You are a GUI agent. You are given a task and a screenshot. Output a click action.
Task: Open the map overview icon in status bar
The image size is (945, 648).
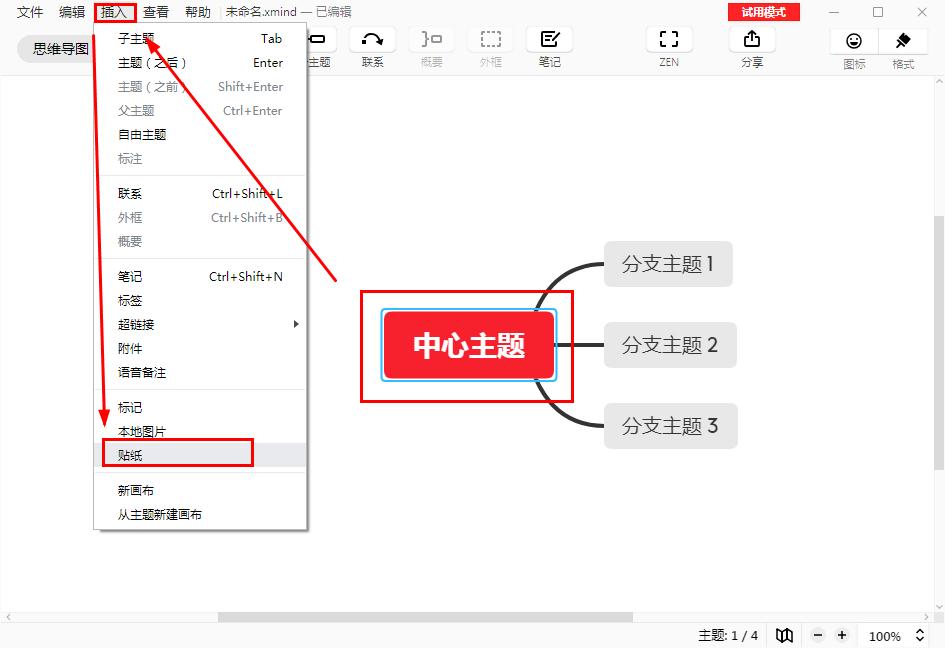point(784,635)
